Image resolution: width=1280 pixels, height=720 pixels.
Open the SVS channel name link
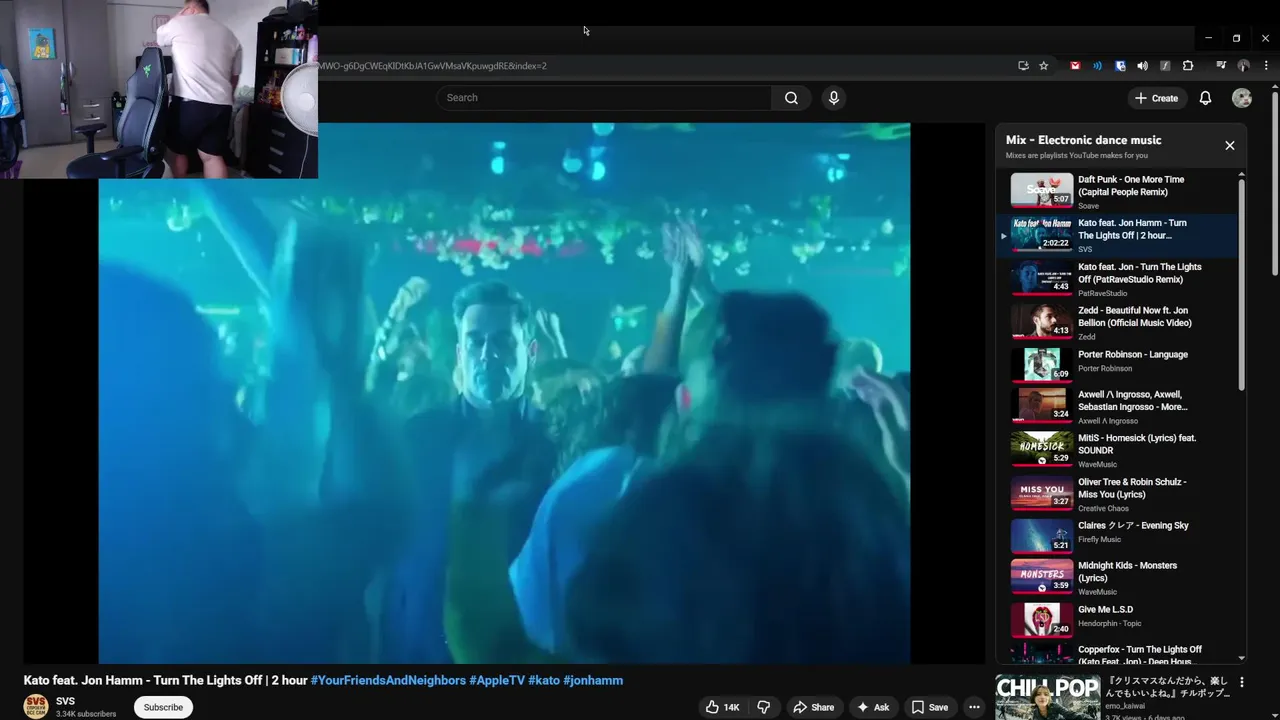65,702
